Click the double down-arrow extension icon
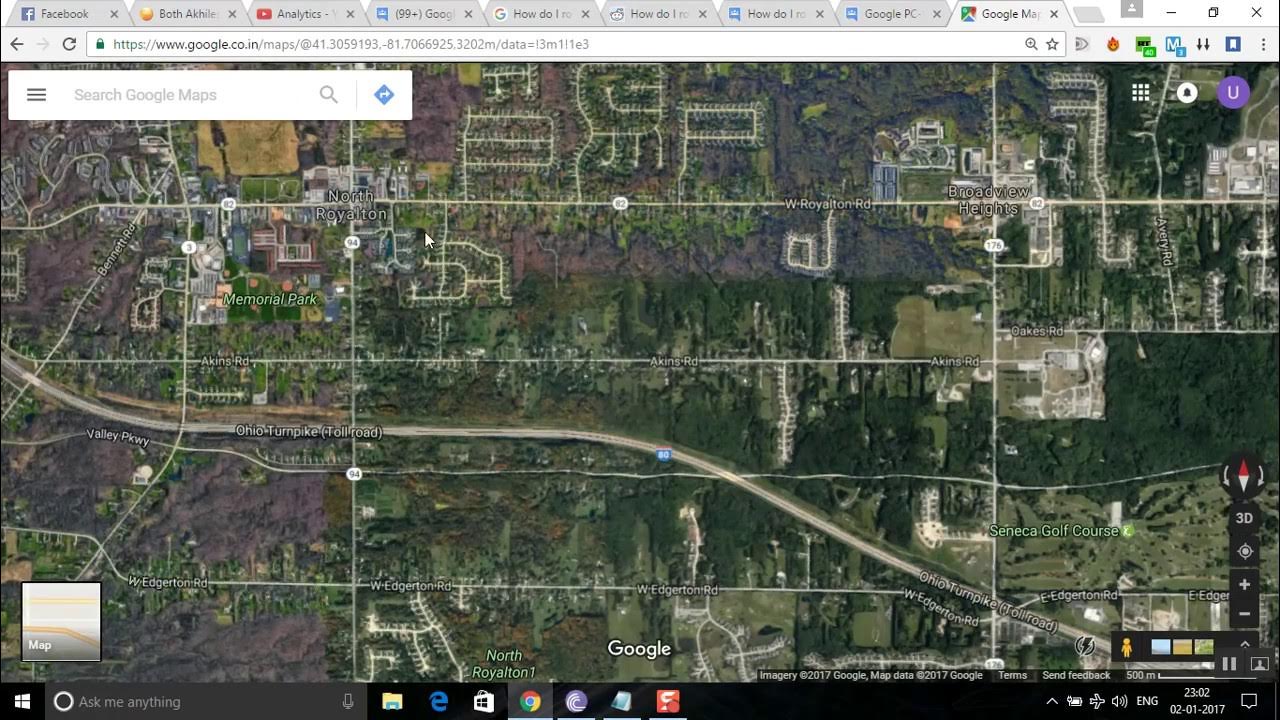Viewport: 1280px width, 720px height. (x=1204, y=44)
